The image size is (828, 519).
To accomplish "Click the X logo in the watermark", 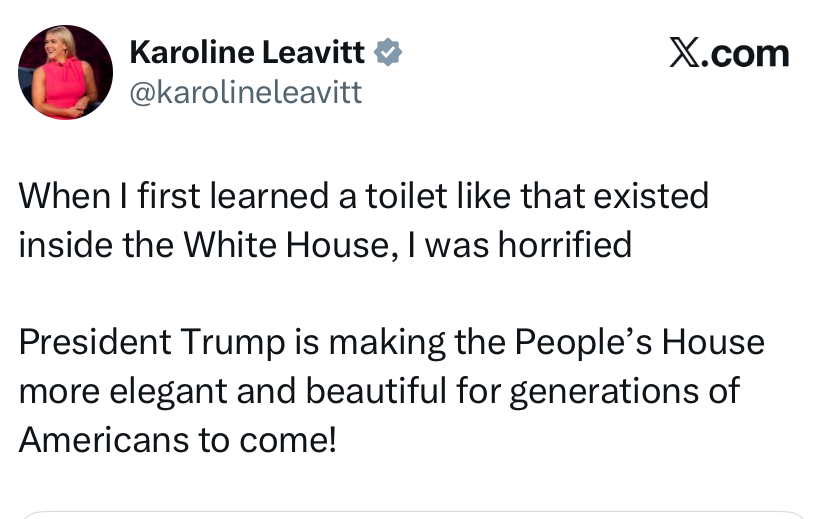I will (x=685, y=52).
